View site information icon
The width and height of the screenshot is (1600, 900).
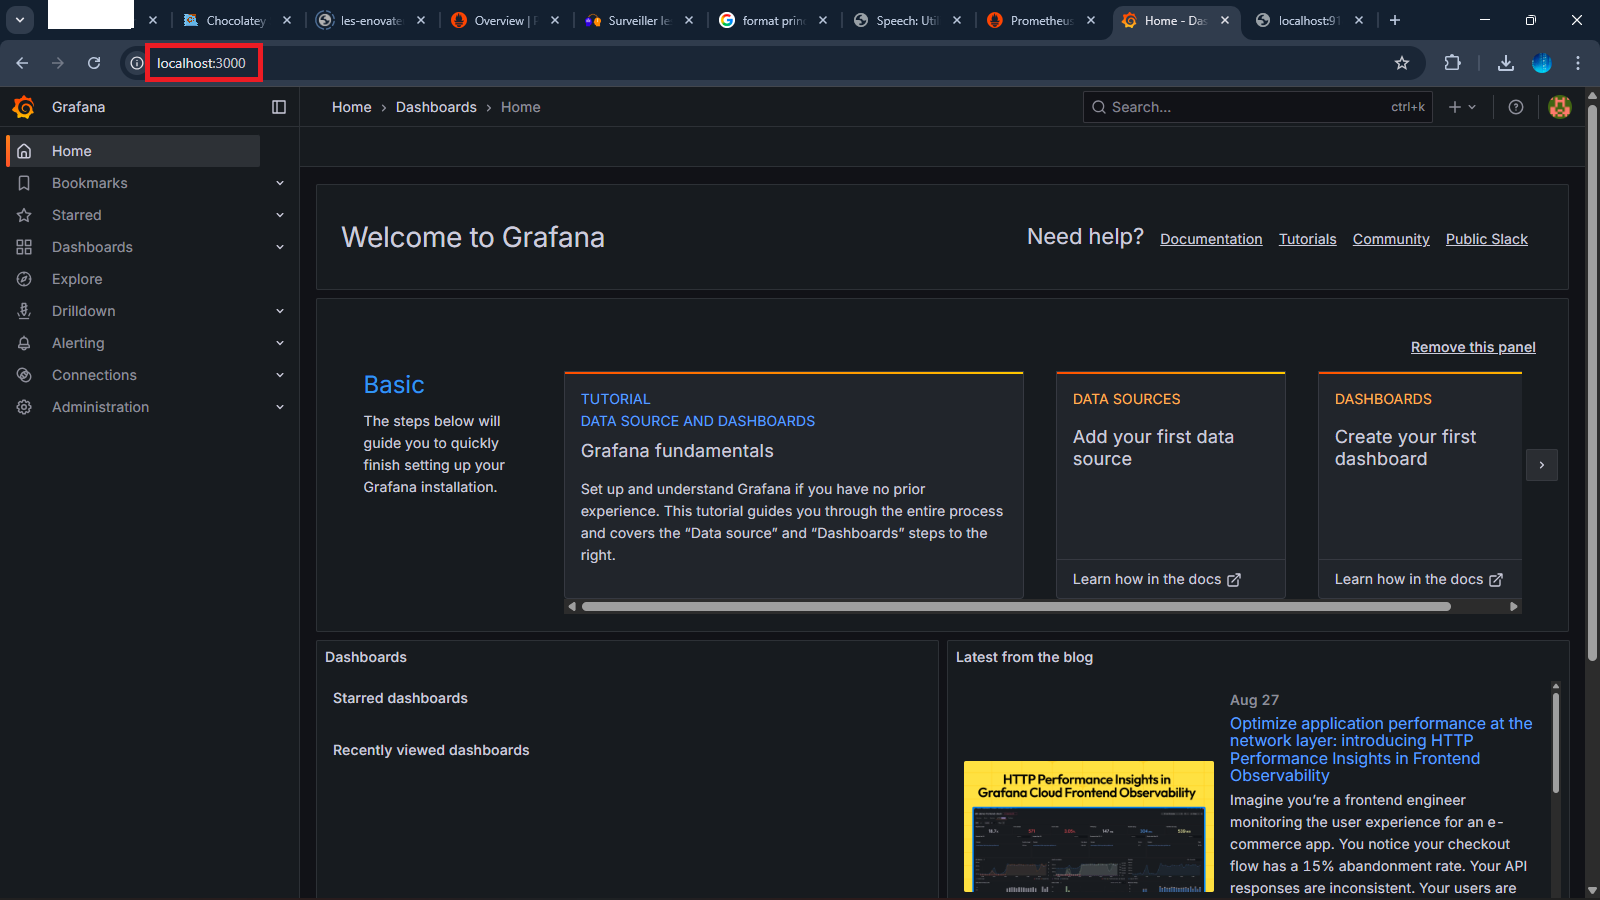click(x=137, y=63)
